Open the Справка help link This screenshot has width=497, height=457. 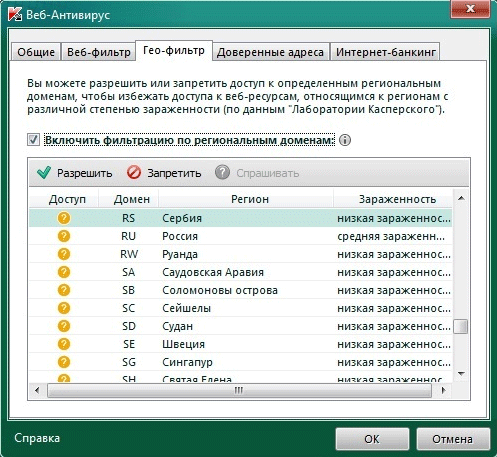(37, 438)
